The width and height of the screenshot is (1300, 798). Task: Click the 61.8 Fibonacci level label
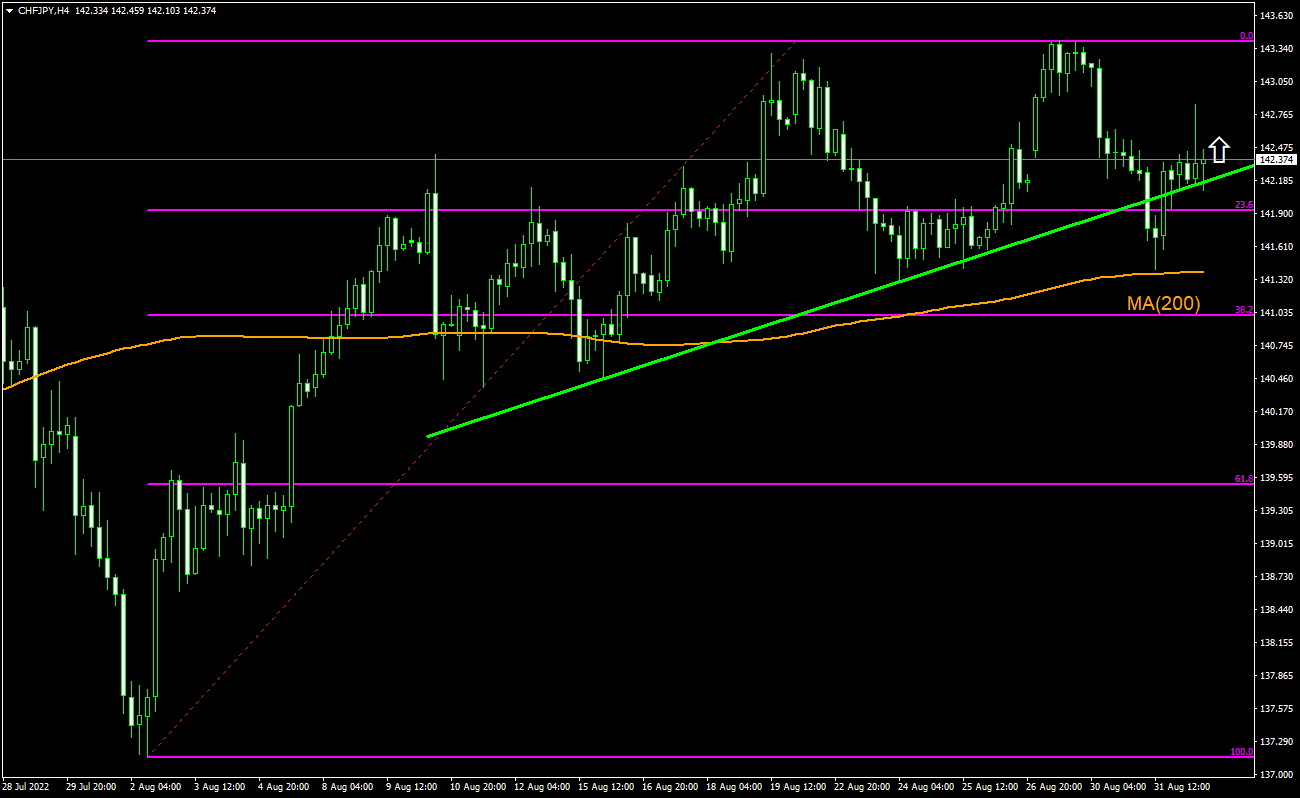(1244, 479)
